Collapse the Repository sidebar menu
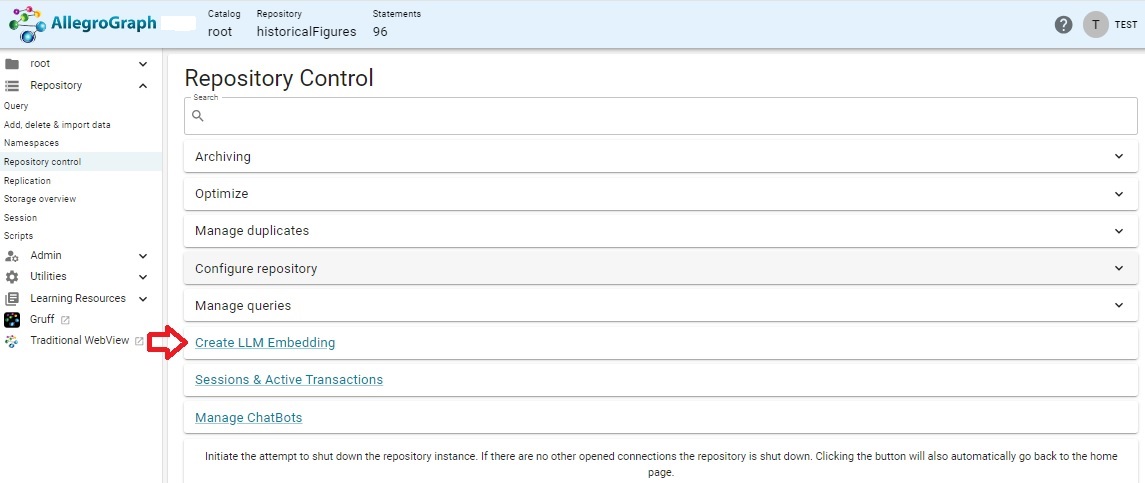 [x=143, y=86]
